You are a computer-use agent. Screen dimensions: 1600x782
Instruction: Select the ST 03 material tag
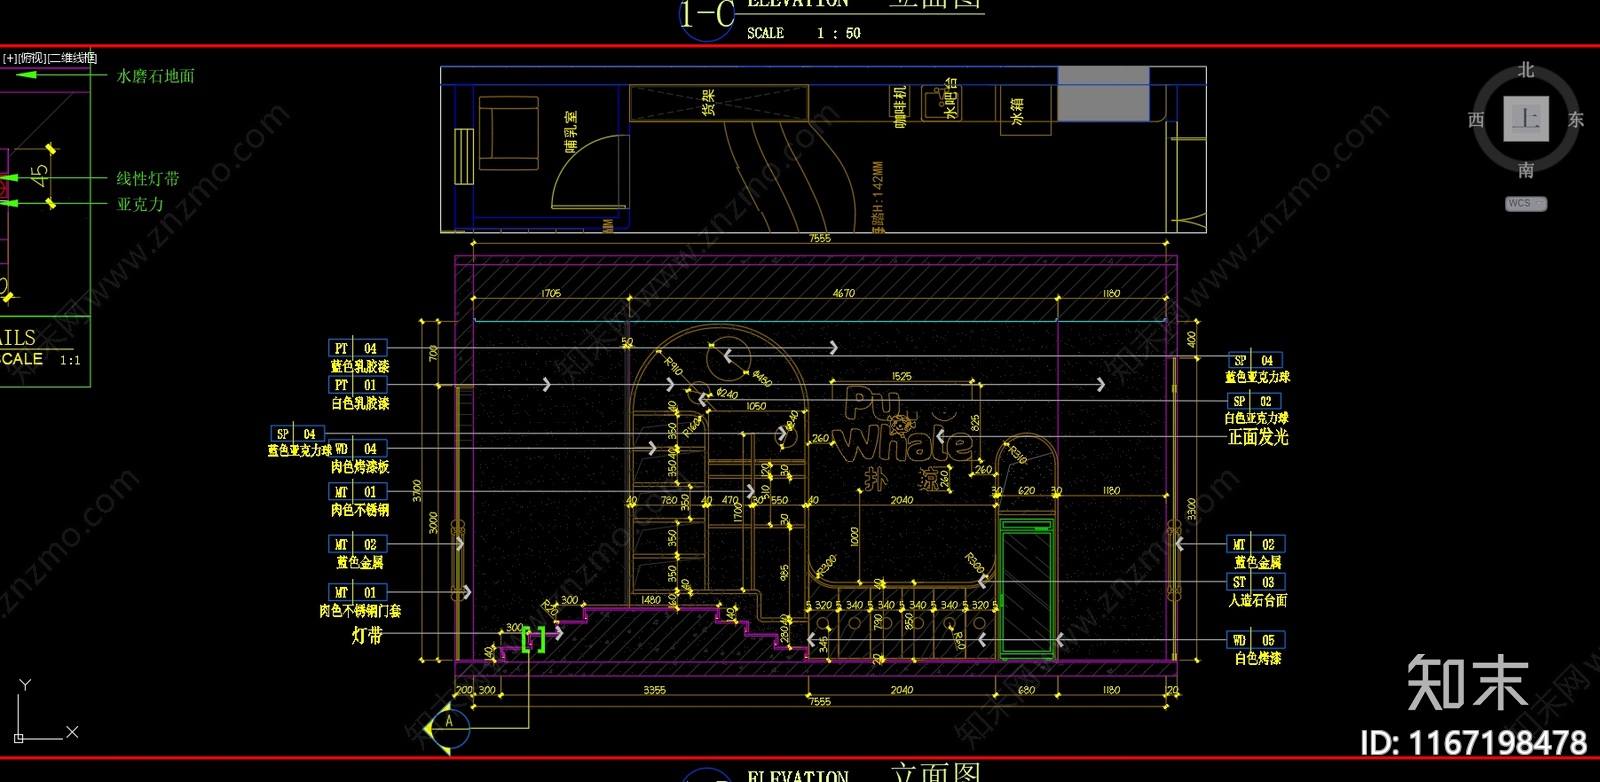point(1255,582)
